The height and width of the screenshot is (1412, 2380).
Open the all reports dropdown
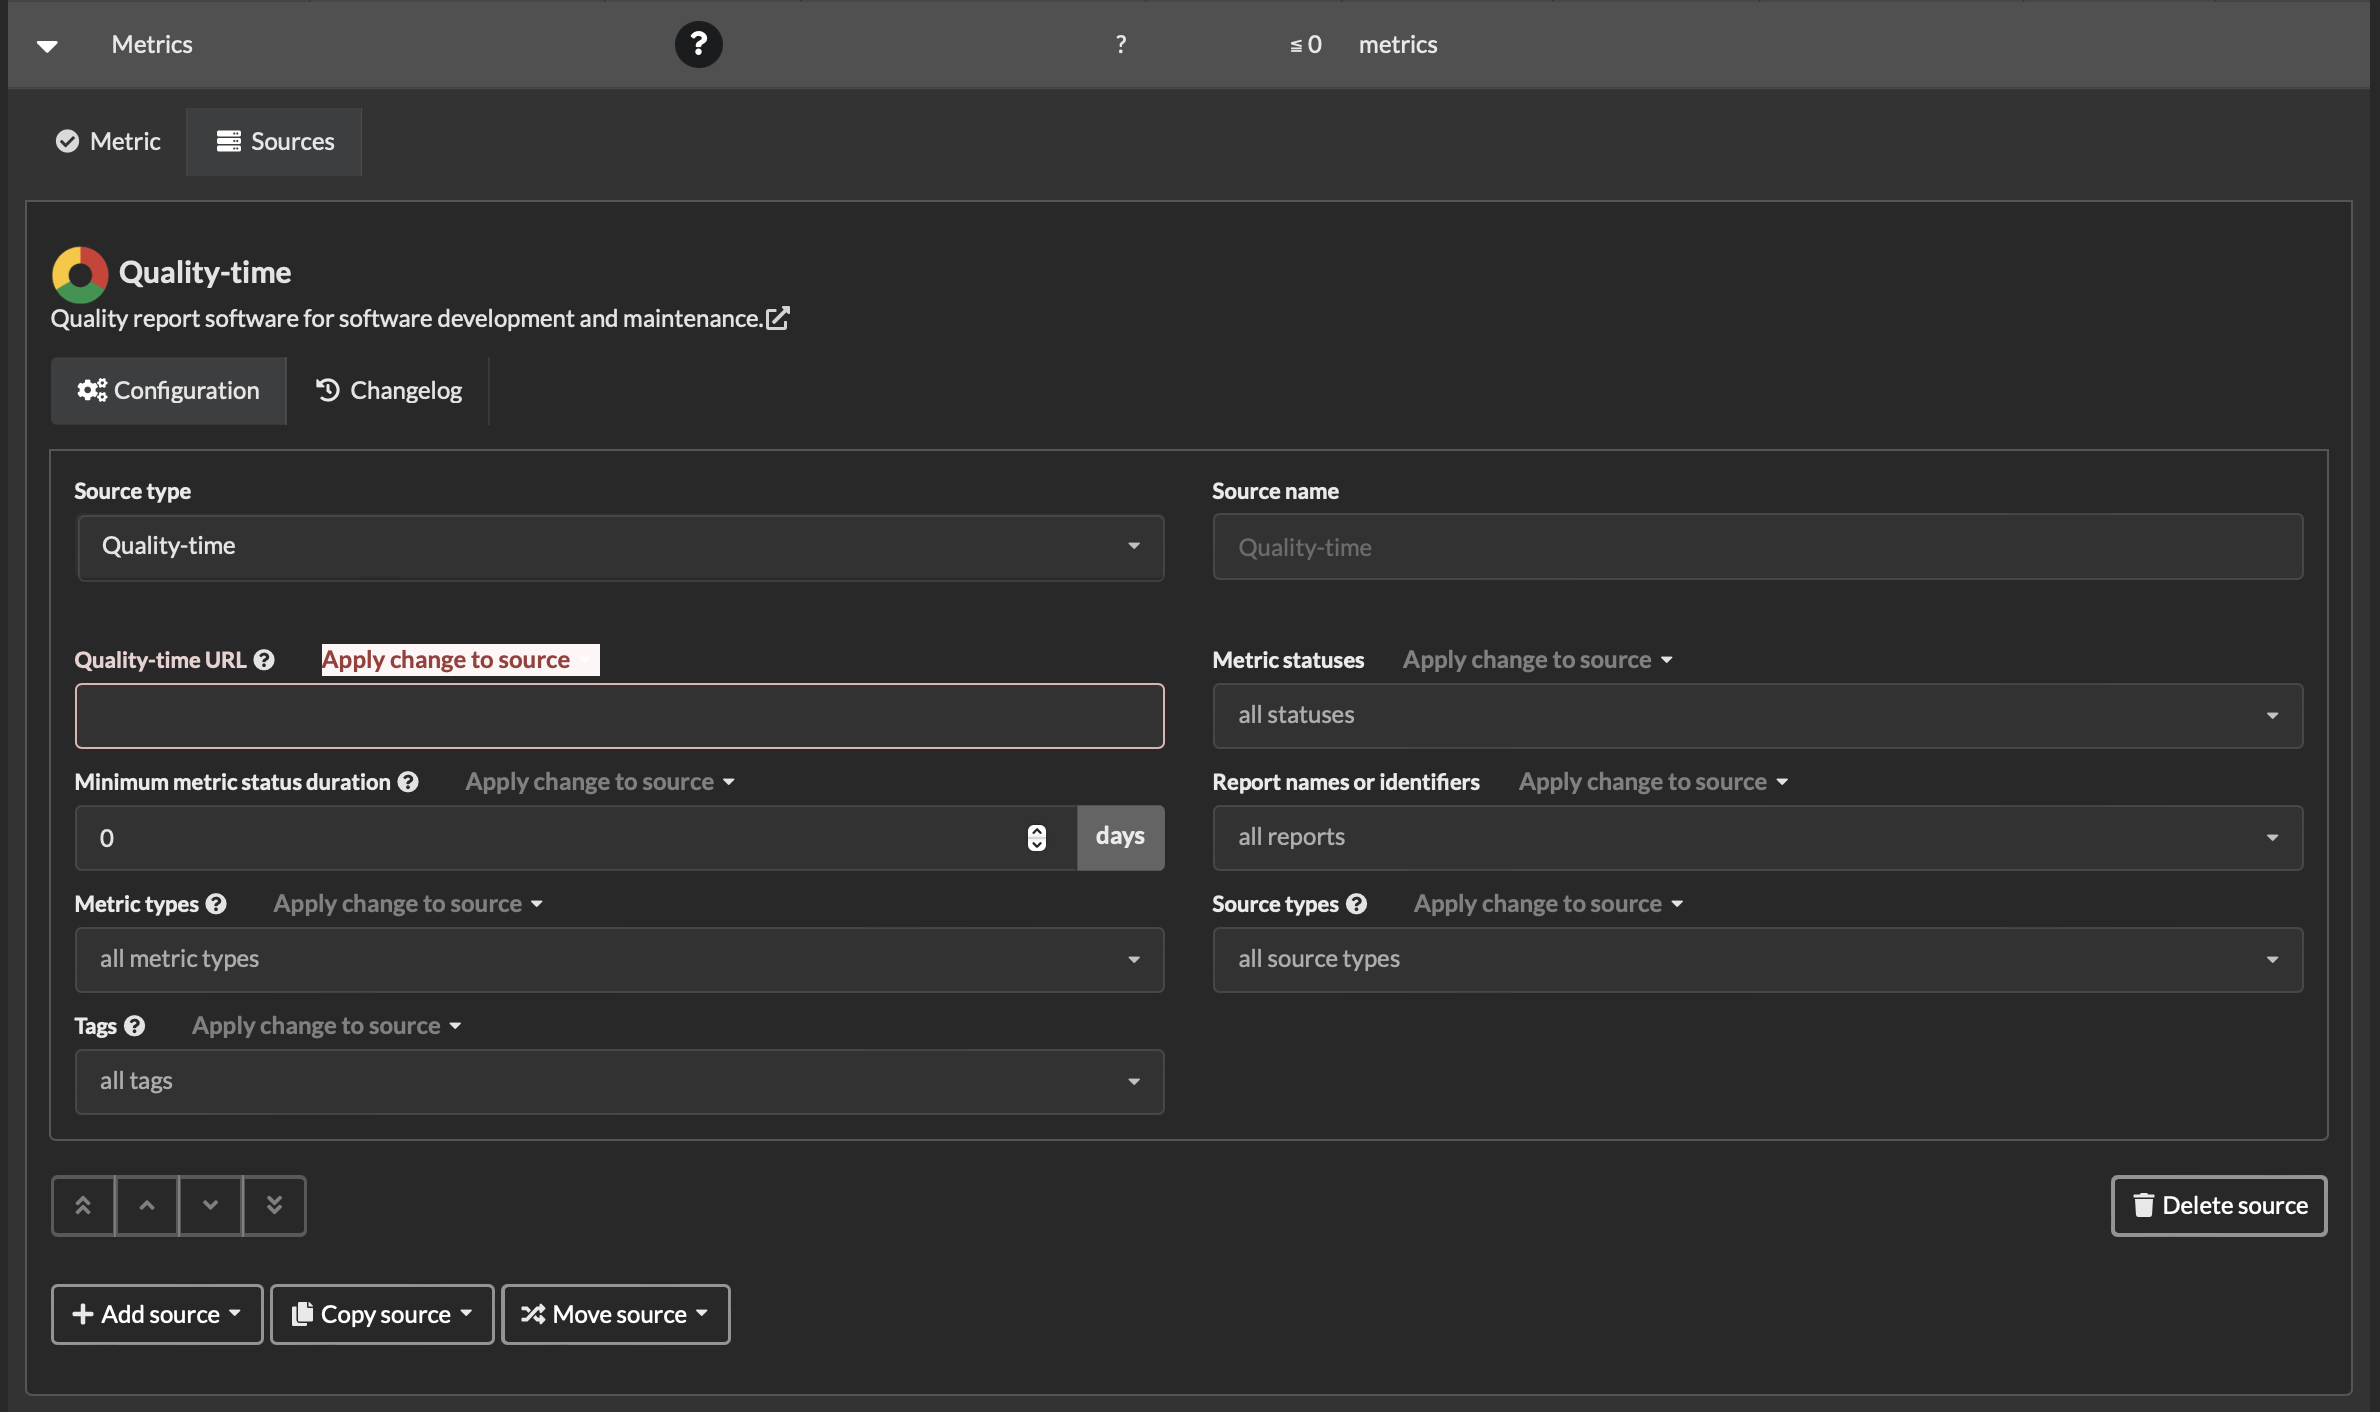(1758, 838)
